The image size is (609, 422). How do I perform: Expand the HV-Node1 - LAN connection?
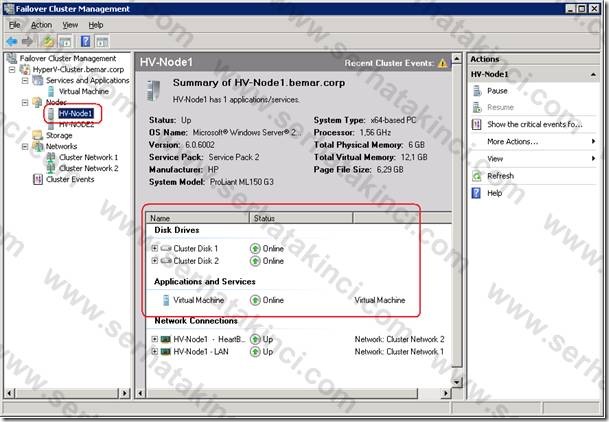point(155,351)
